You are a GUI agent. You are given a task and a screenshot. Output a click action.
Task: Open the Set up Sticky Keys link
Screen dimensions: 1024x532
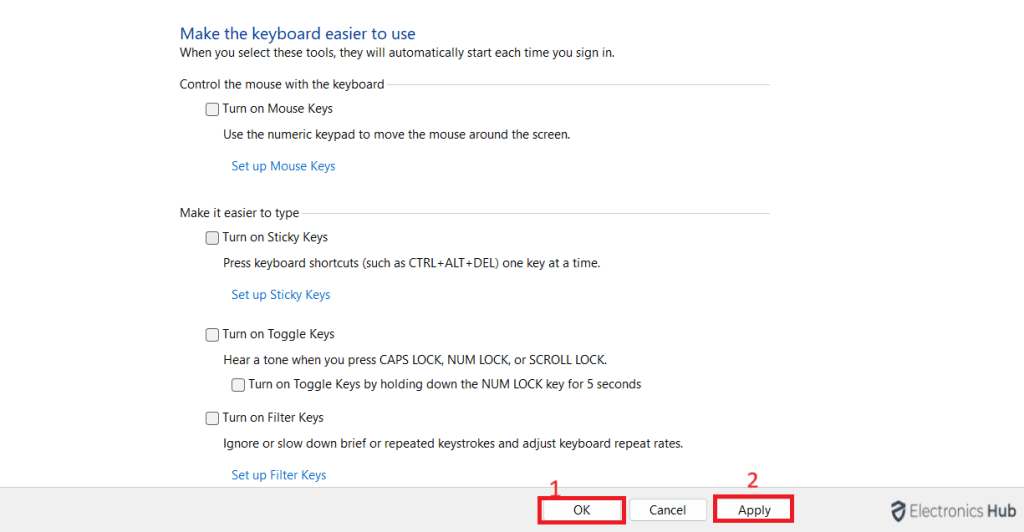click(x=280, y=295)
